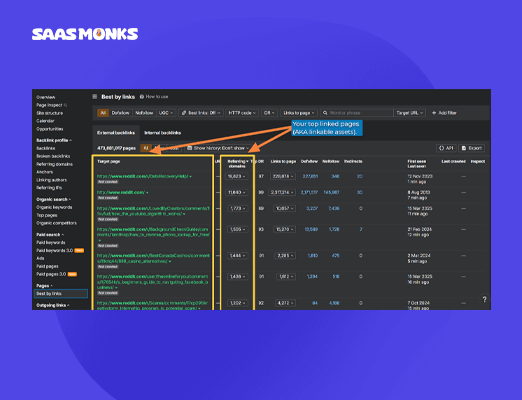Open Backlinks in the sidebar

click(x=46, y=148)
